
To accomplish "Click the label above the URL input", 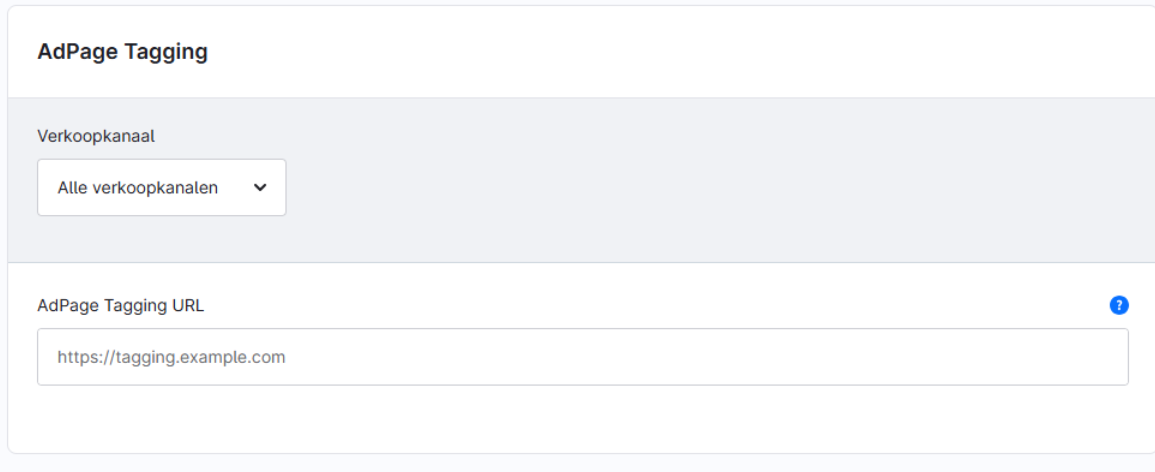I will [x=120, y=306].
